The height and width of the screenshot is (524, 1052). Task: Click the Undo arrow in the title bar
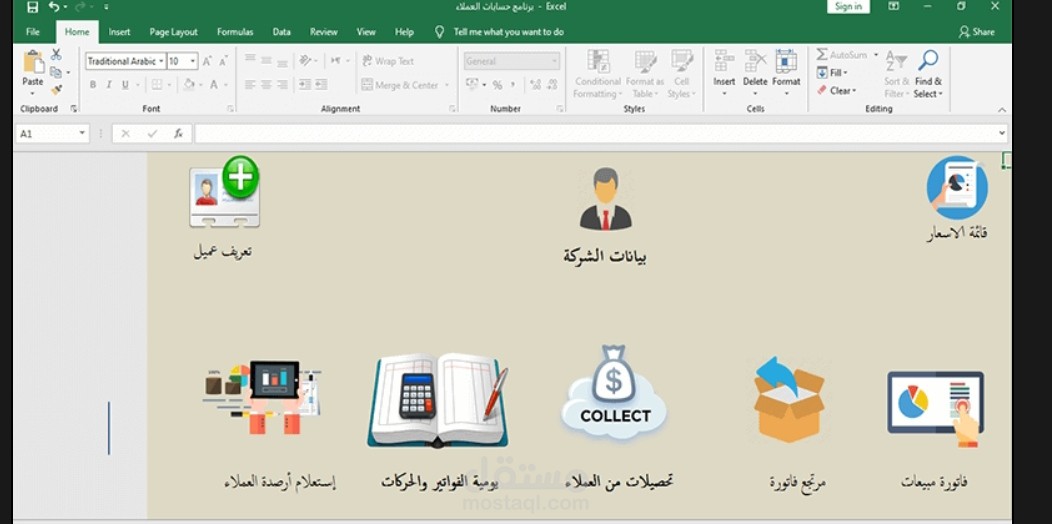[x=54, y=7]
